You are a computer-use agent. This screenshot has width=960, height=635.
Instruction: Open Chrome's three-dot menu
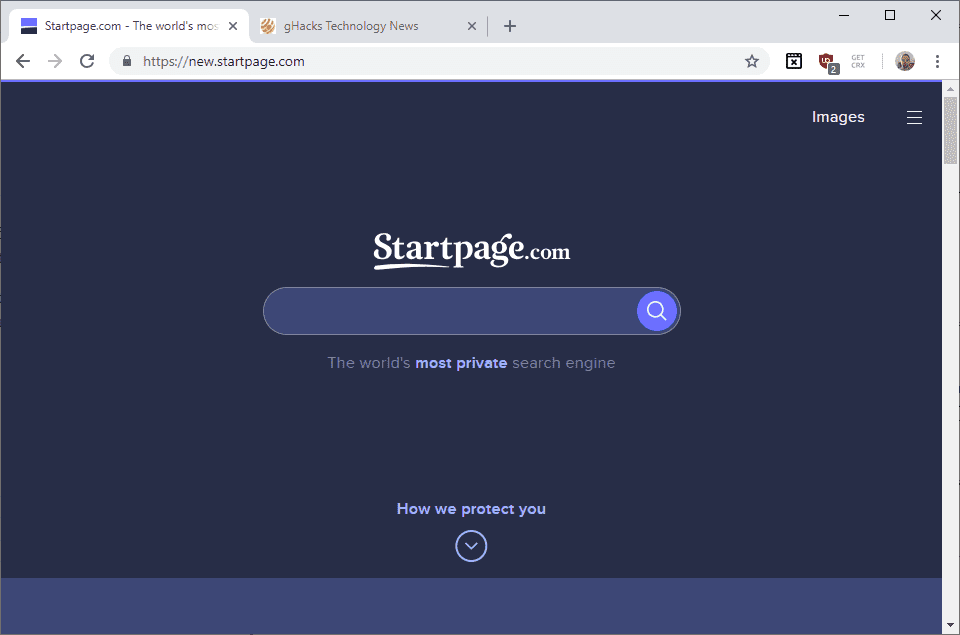point(937,61)
